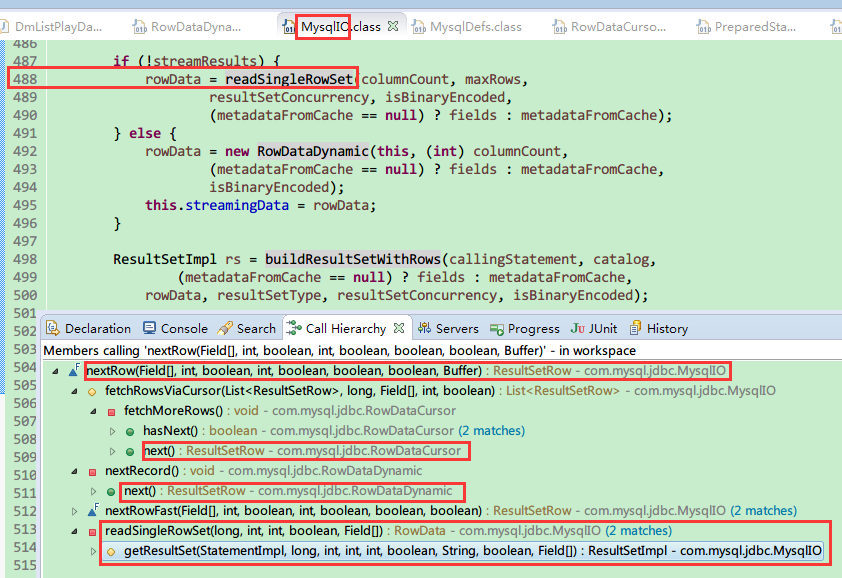Screen dimensions: 842x578
Task: Click the JUnit Ju icon
Action: coord(578,328)
